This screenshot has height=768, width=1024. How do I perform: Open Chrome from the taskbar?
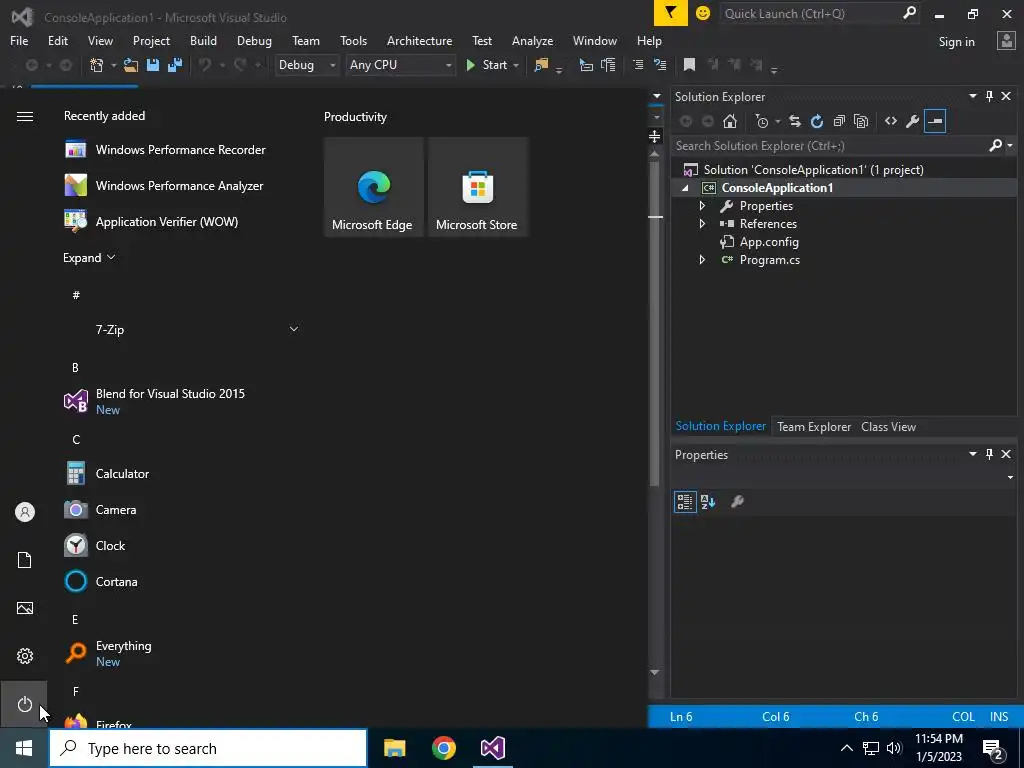(443, 748)
